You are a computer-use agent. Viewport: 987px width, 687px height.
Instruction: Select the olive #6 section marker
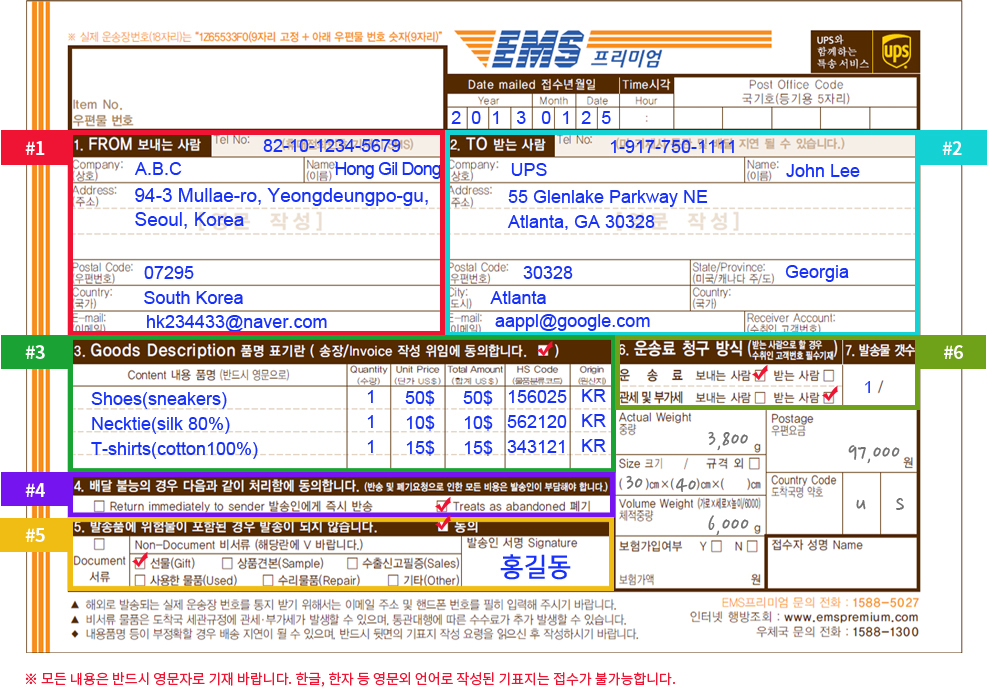click(952, 352)
